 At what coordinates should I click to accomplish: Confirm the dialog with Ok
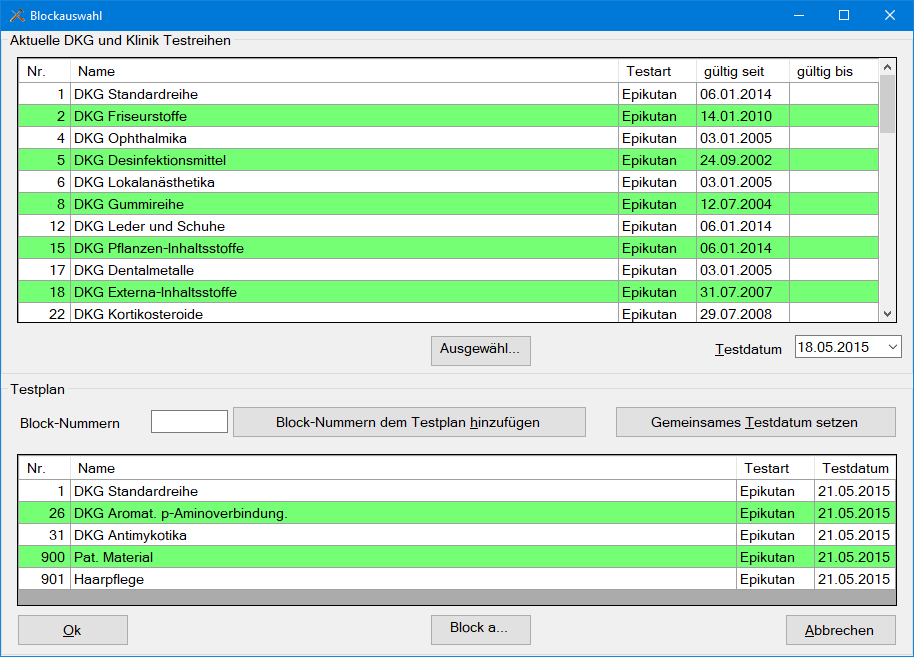pos(72,630)
